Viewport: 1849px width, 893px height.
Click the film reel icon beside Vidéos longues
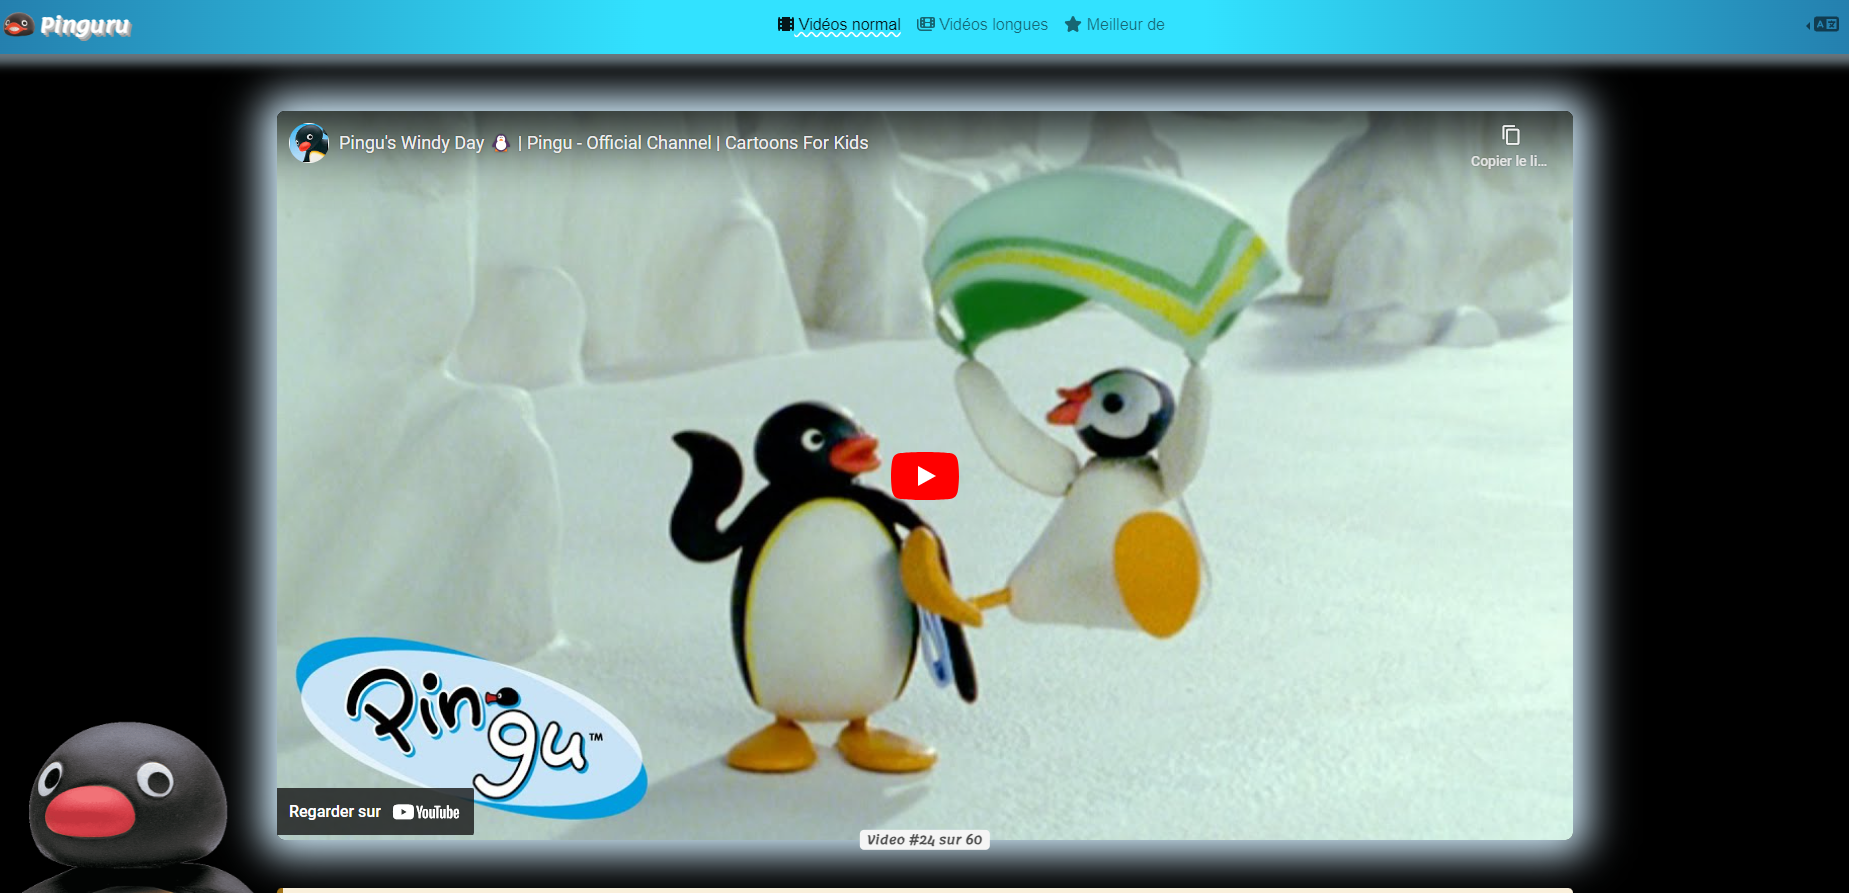coord(926,24)
